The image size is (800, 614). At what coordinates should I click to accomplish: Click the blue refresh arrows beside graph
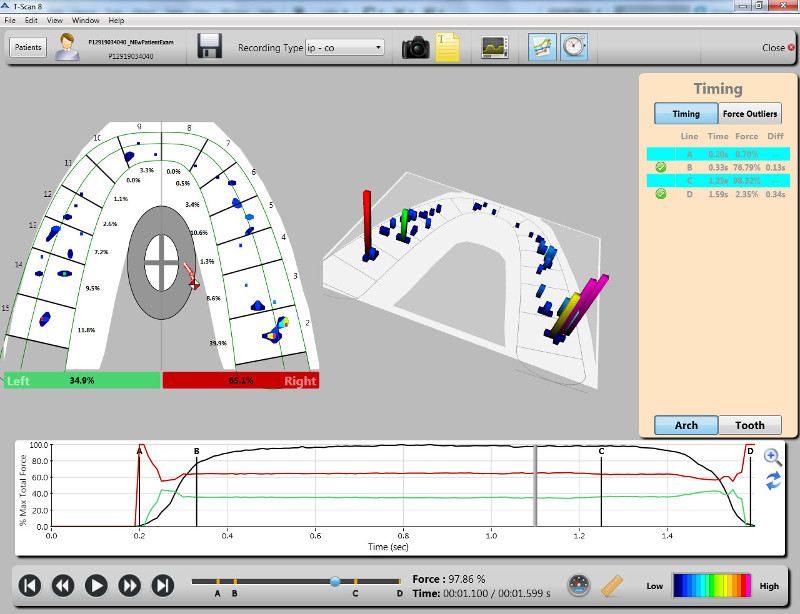(772, 482)
